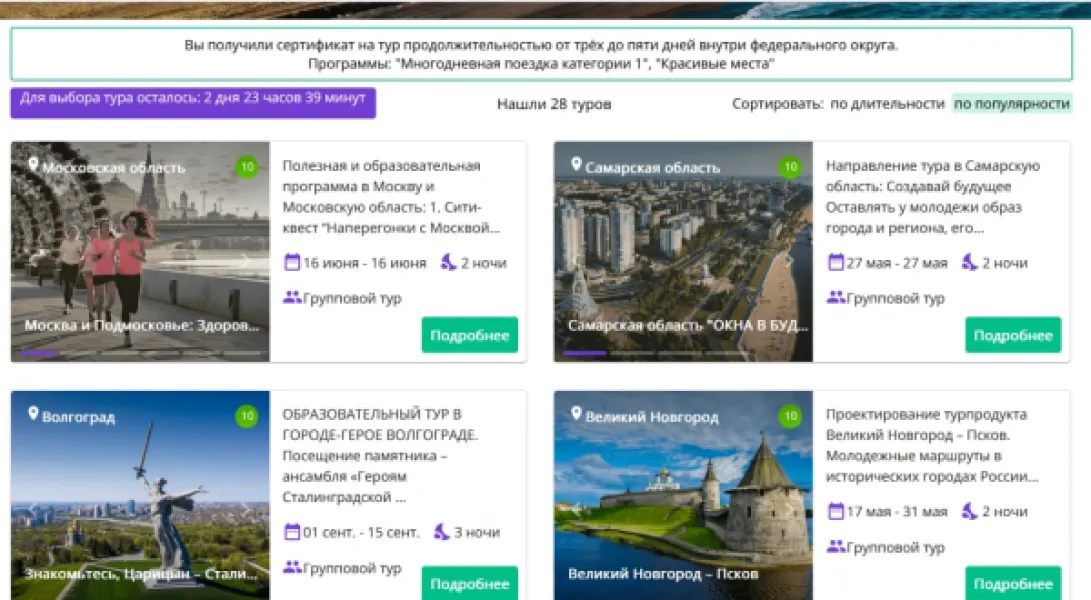1091x600 pixels.
Task: Click the '27 мая - 27 мая' dates
Action: click(897, 263)
